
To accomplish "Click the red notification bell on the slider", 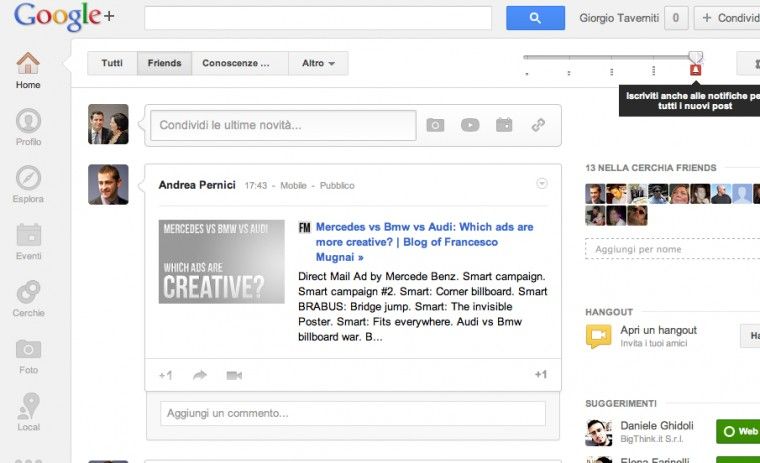I will tap(696, 70).
